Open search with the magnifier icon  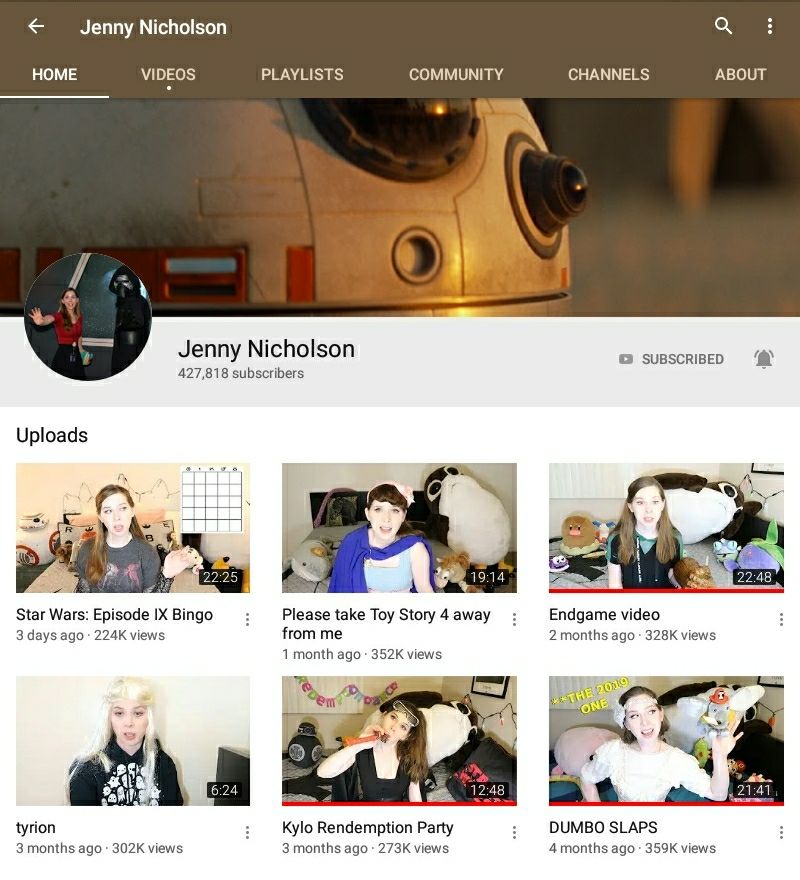(x=723, y=26)
